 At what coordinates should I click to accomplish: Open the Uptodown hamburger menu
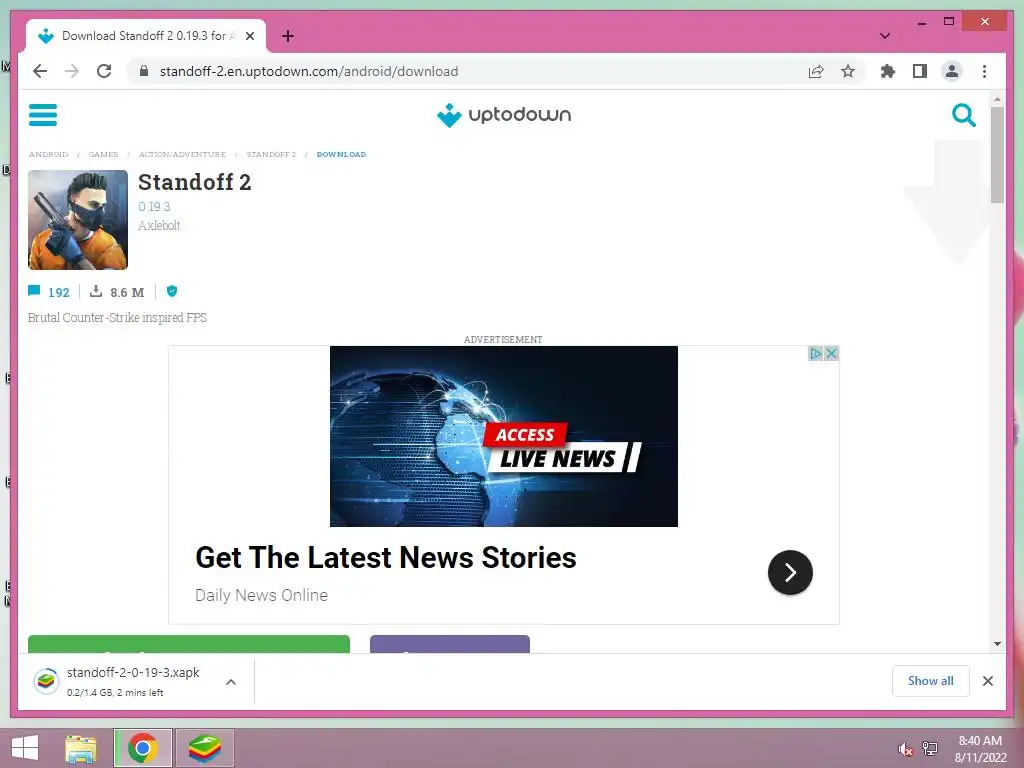coord(42,115)
